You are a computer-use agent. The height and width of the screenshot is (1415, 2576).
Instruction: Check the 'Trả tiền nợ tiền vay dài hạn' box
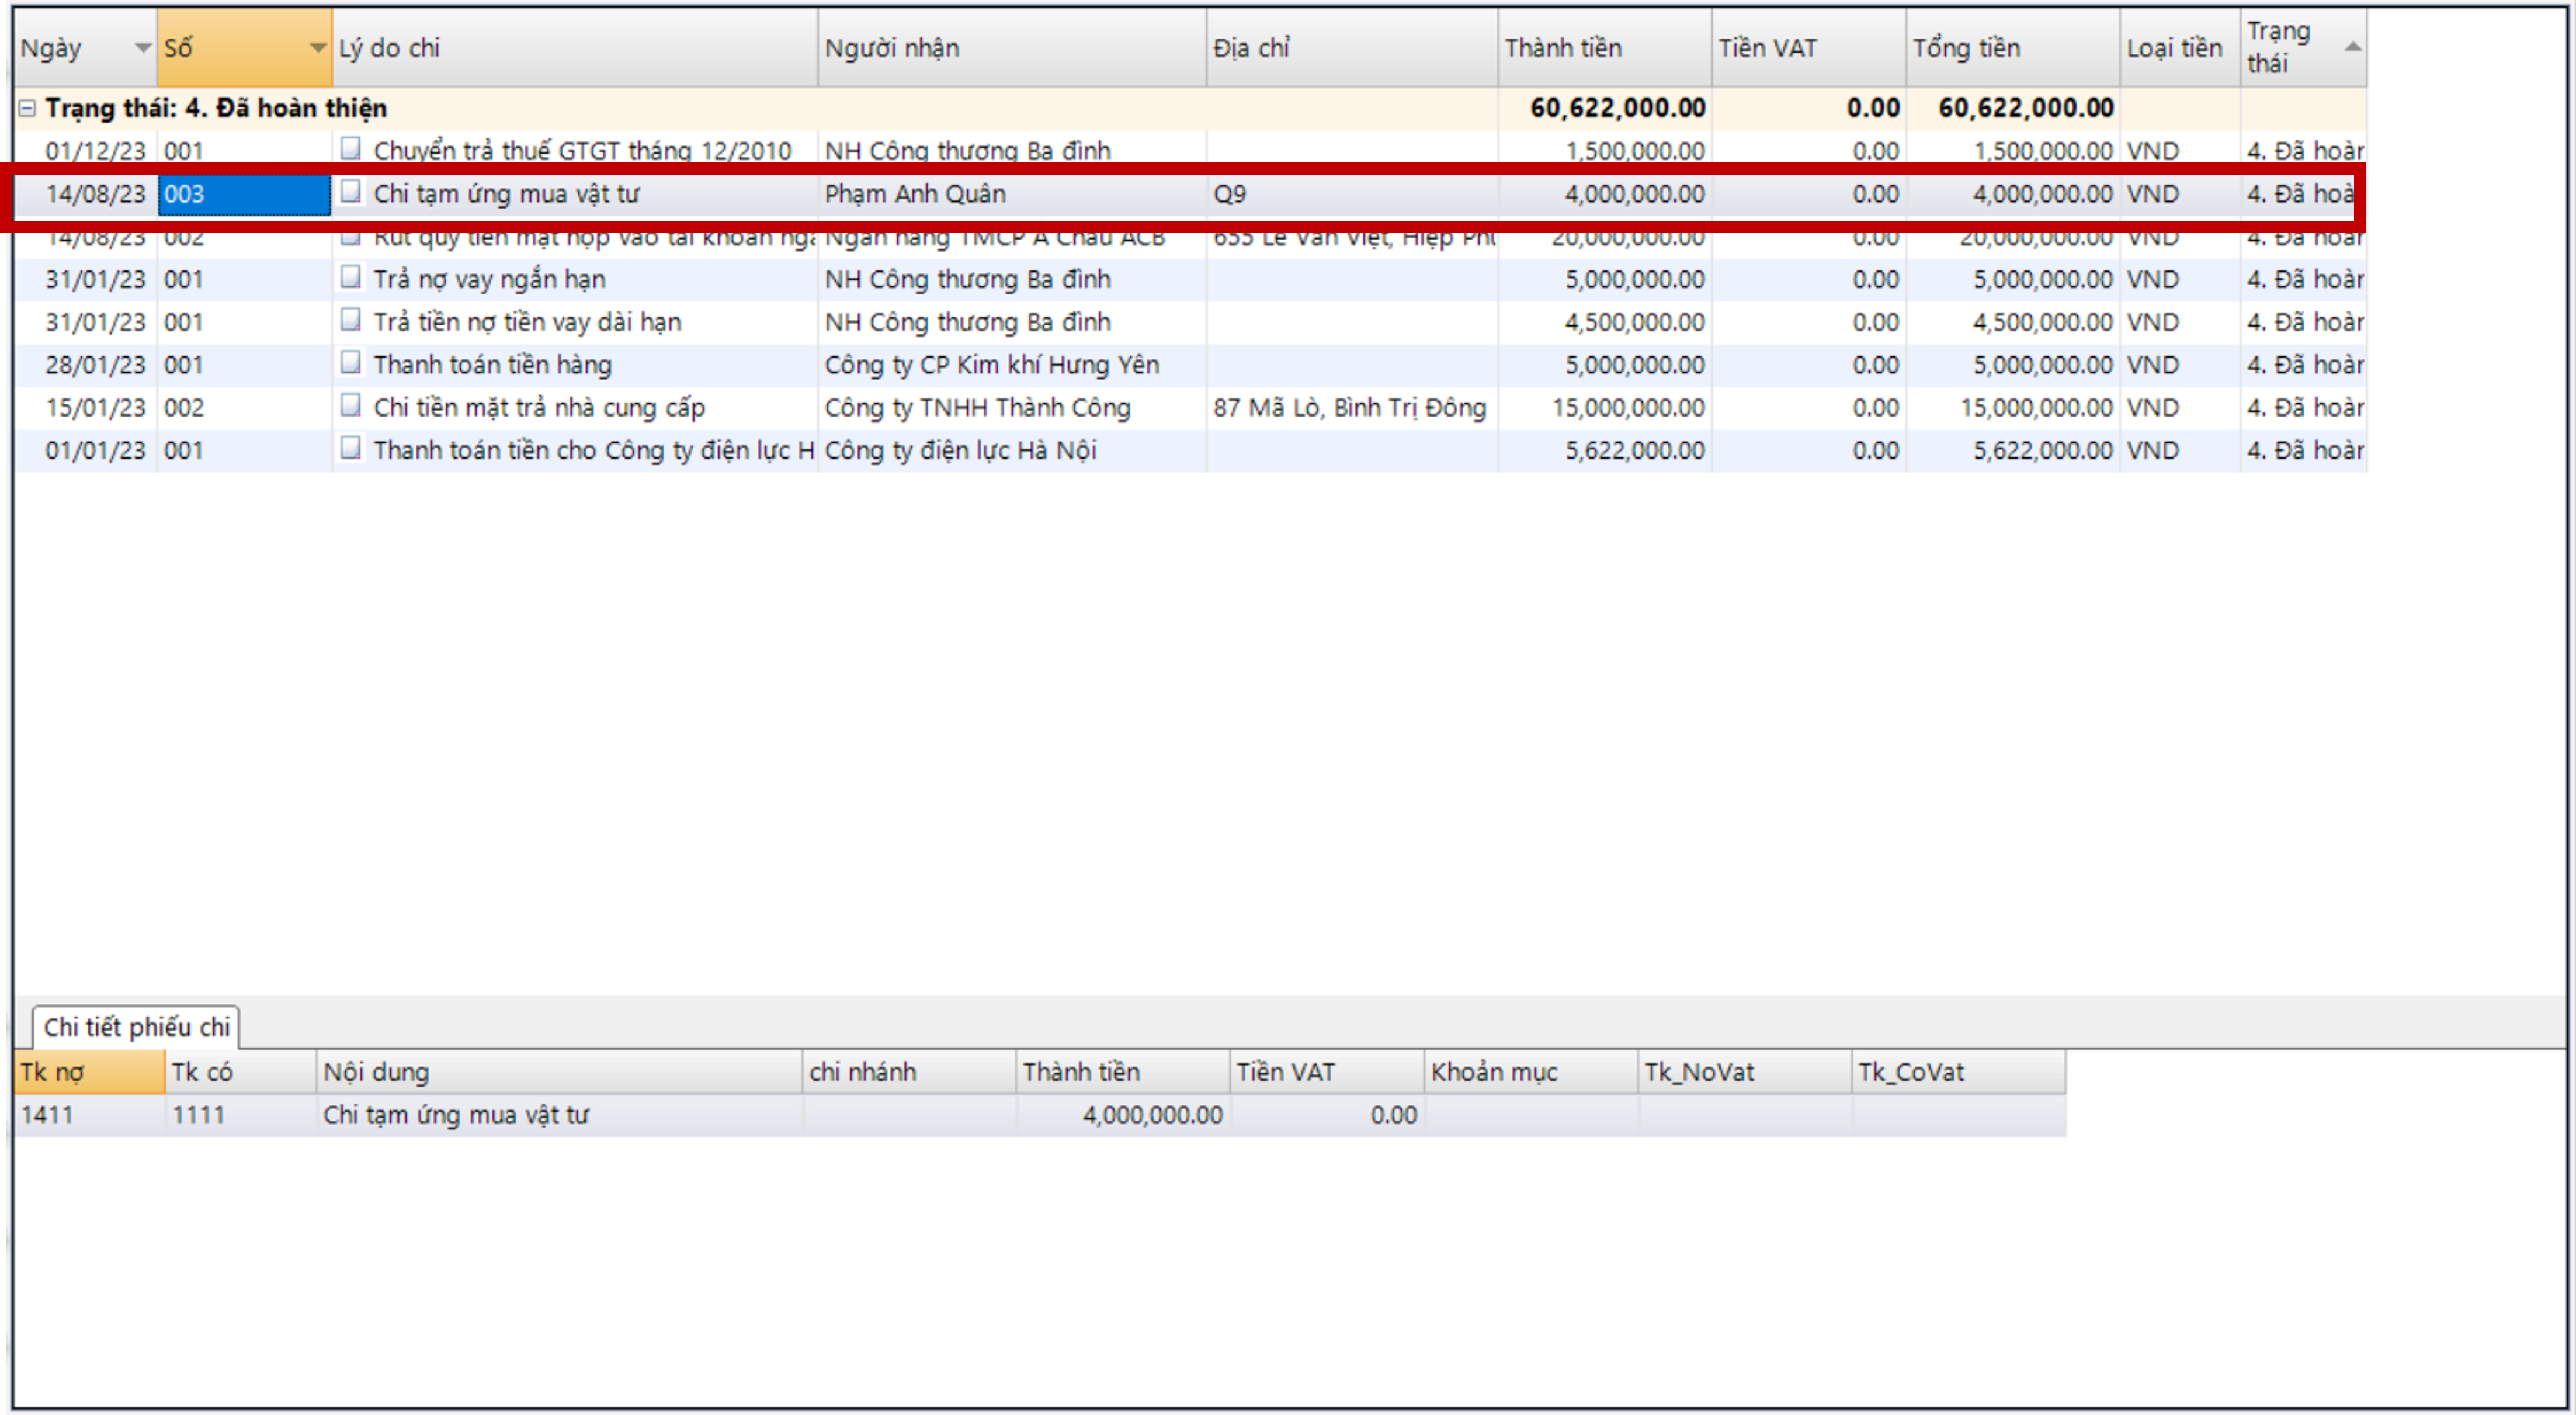tap(350, 320)
